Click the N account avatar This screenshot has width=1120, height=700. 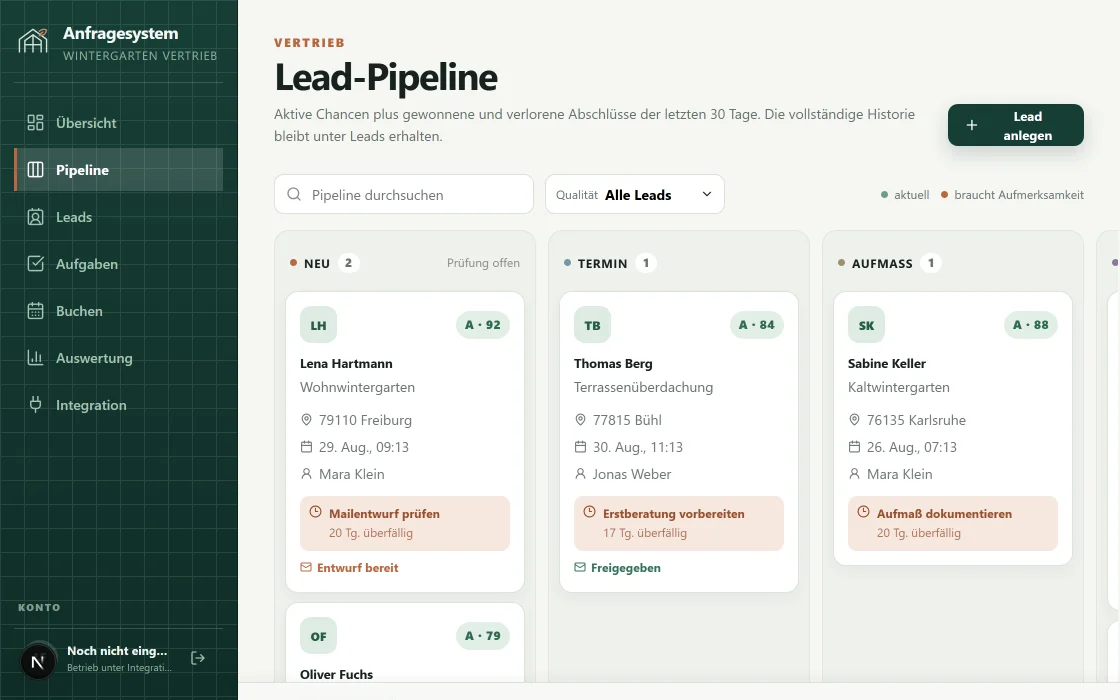click(x=38, y=661)
